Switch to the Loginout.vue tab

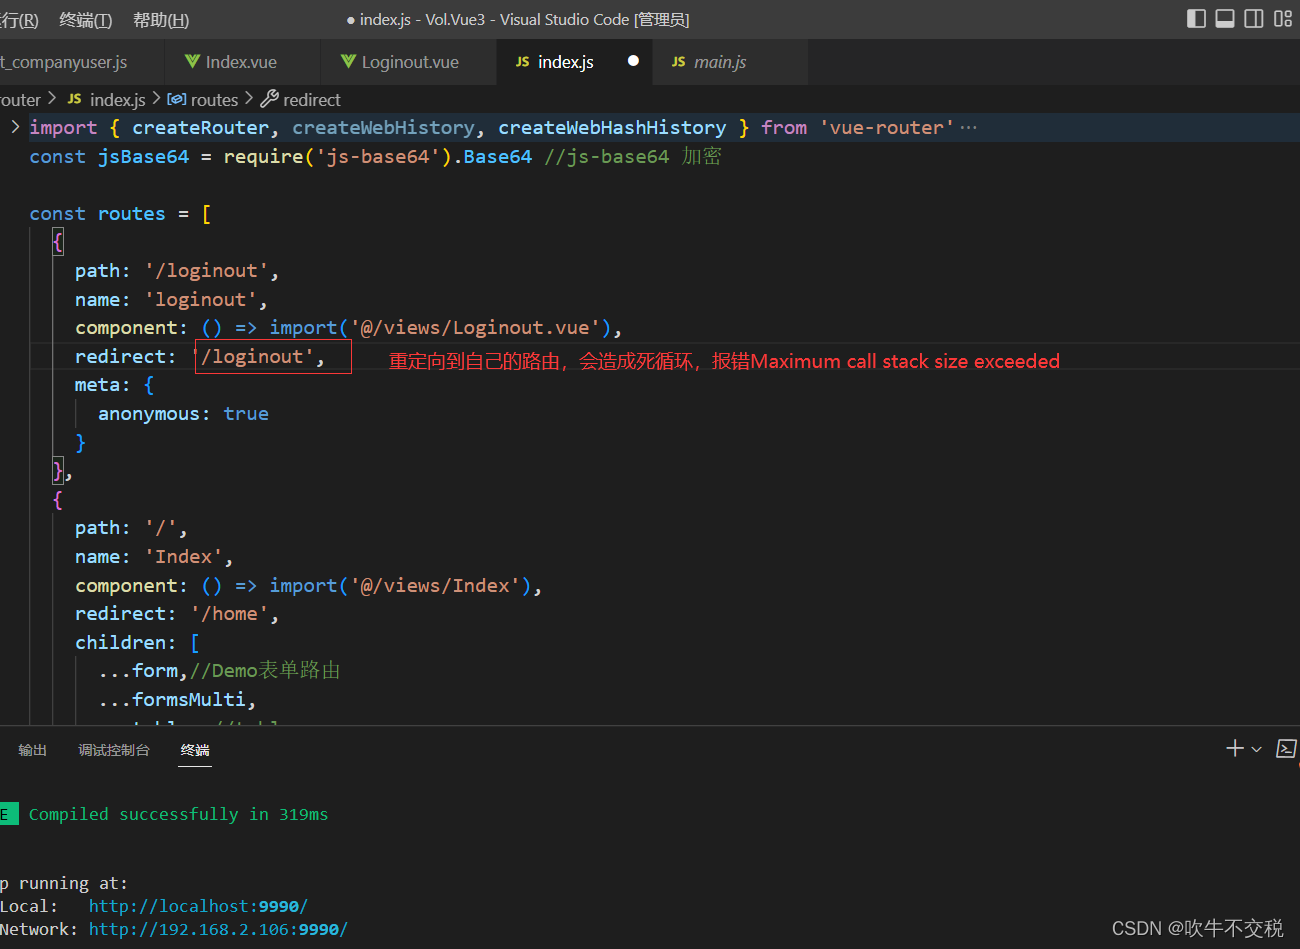(409, 62)
